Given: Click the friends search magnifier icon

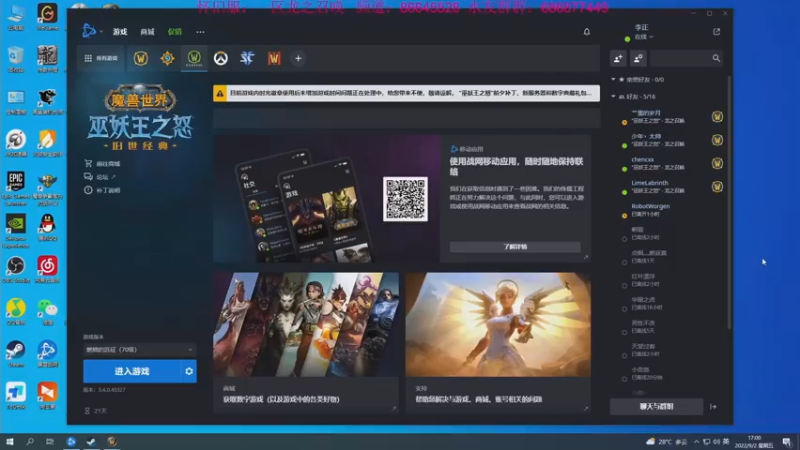Looking at the screenshot, I should 716,59.
